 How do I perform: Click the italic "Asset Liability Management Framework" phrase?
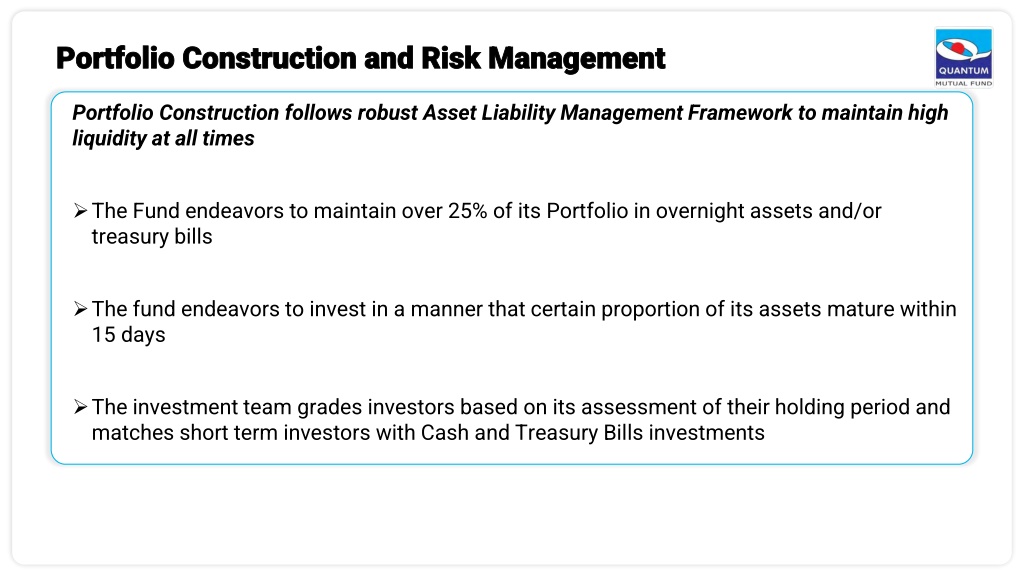point(607,113)
